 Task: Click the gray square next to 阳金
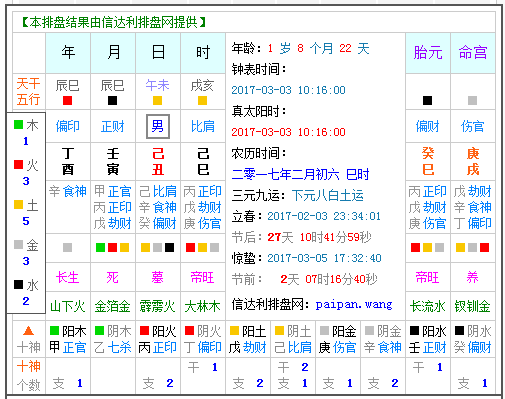pyautogui.click(x=324, y=331)
